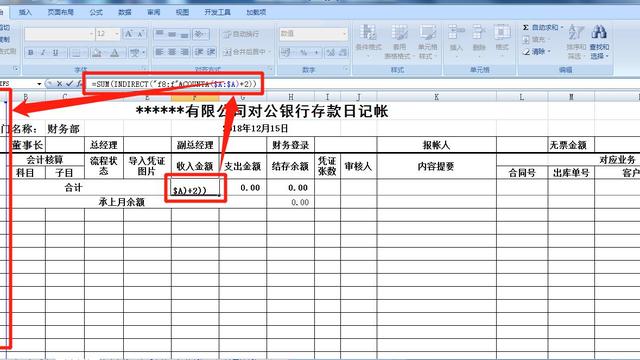Select the 内容提要 header cell
Viewport: 640px width, 360px height.
tap(436, 166)
